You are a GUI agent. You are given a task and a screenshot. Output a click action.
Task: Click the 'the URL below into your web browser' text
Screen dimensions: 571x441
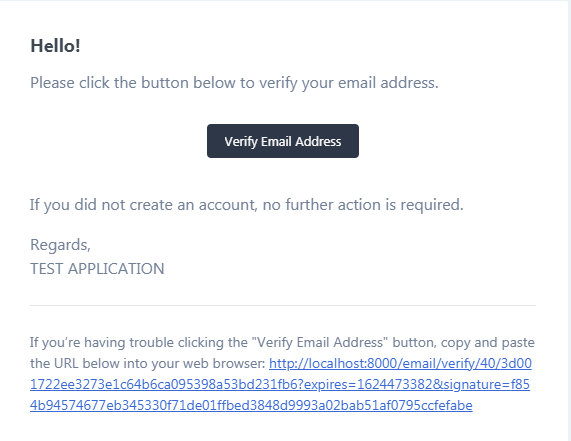[148, 363]
